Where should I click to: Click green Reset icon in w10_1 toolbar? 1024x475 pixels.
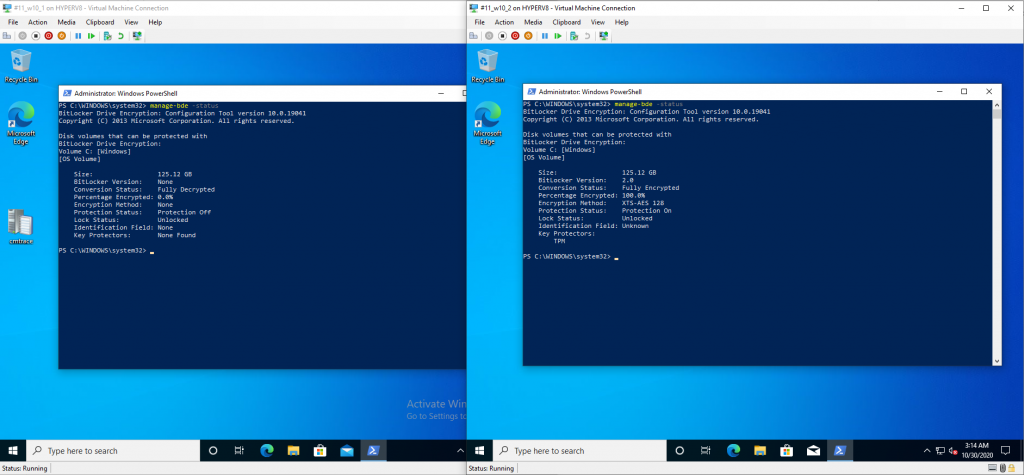(x=91, y=36)
